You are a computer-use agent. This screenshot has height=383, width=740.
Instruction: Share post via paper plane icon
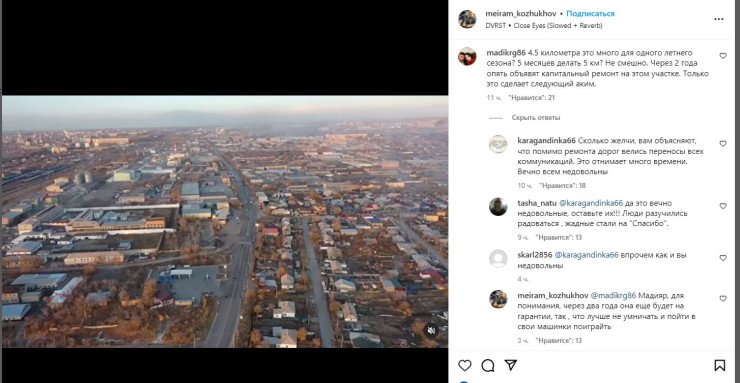[510, 365]
